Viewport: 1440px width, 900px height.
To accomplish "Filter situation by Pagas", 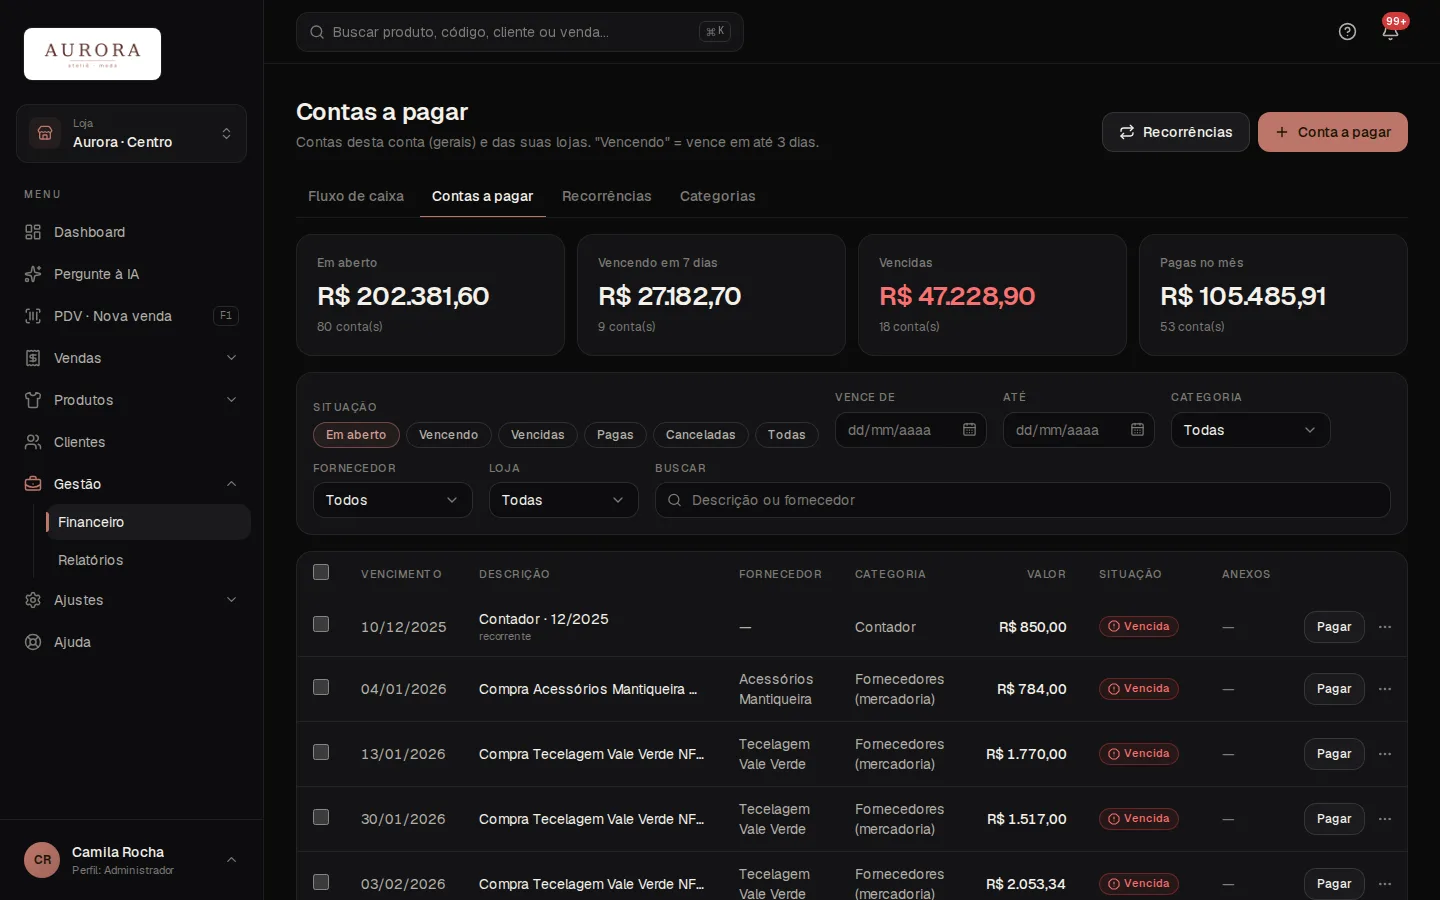I will pos(615,435).
